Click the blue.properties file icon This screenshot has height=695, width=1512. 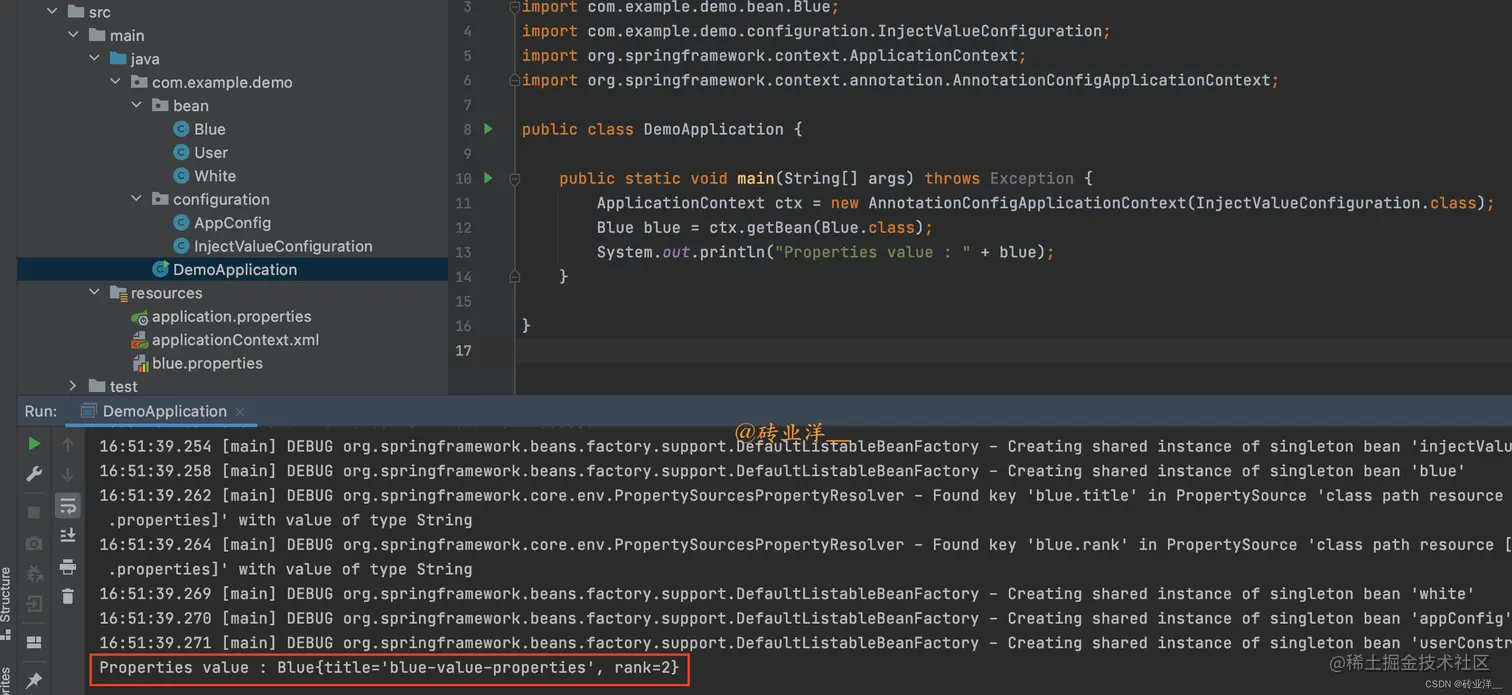point(140,363)
